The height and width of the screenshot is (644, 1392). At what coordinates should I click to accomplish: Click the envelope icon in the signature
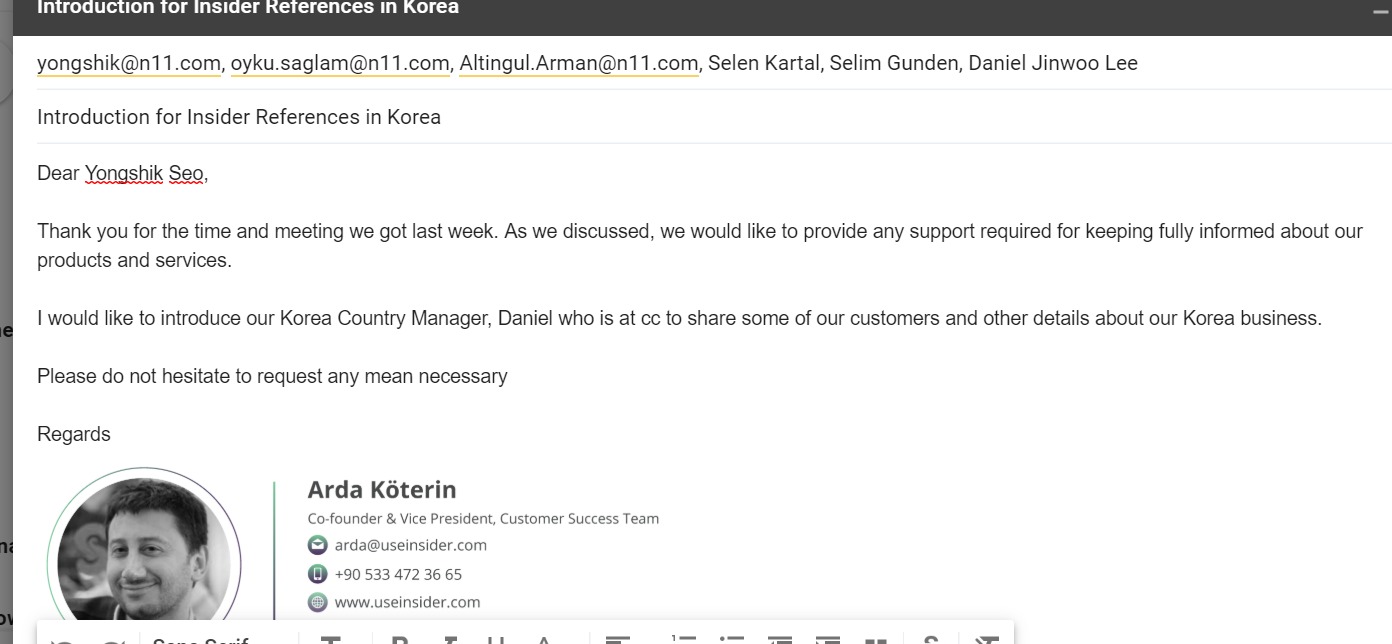(317, 545)
